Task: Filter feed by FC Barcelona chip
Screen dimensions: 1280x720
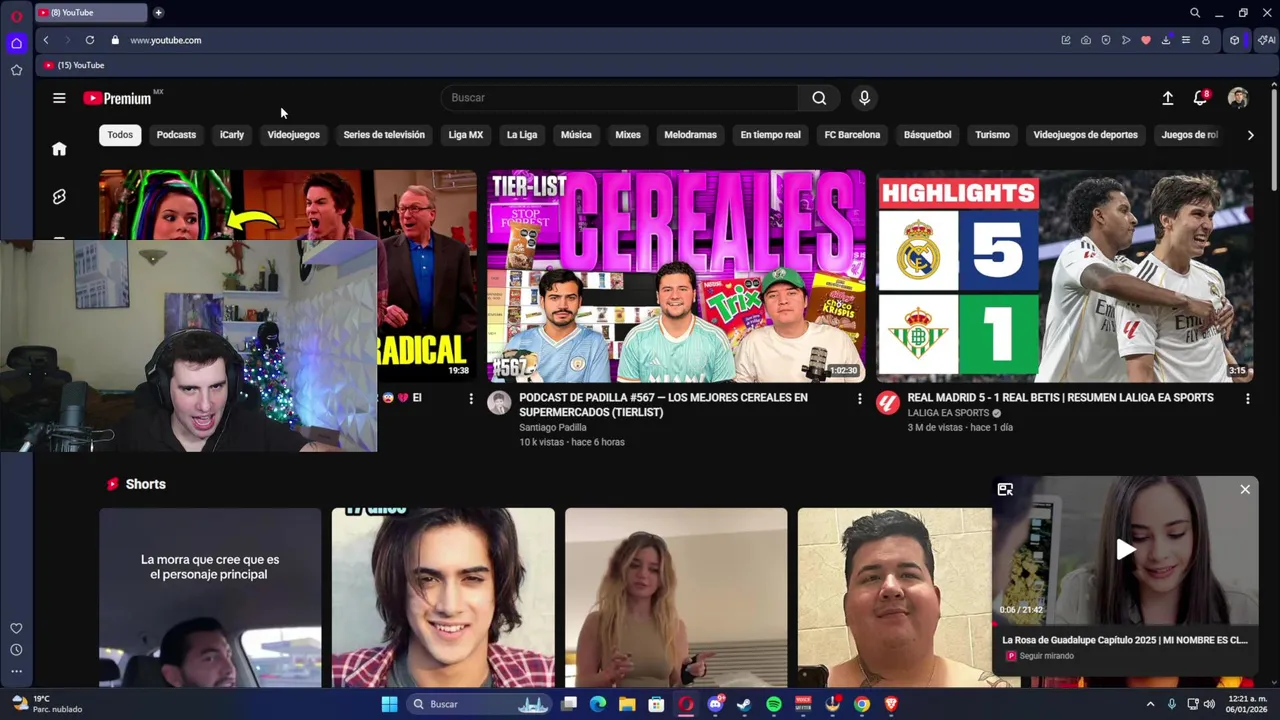Action: pyautogui.click(x=852, y=135)
